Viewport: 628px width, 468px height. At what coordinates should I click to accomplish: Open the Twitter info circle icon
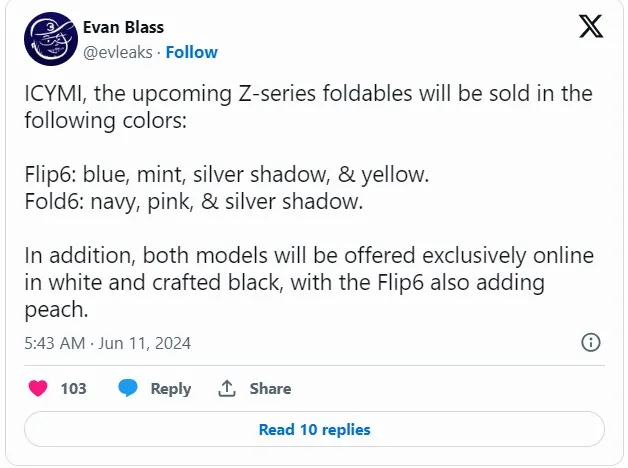click(x=590, y=343)
